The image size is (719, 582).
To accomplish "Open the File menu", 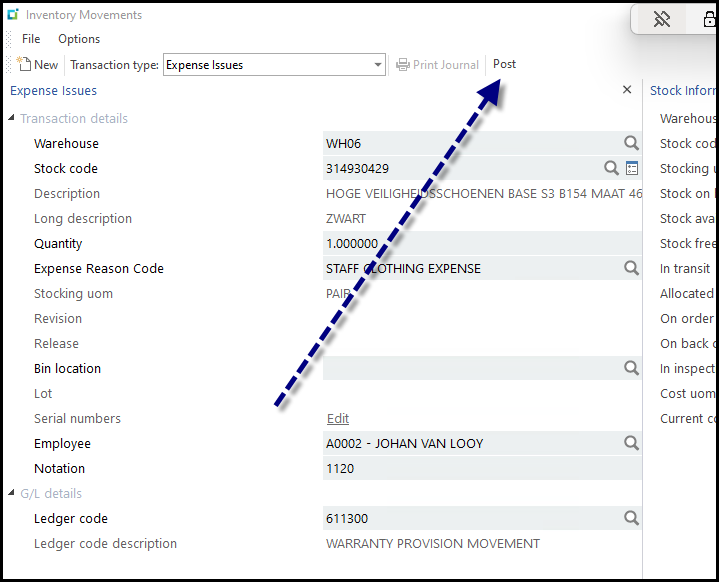I will click(x=31, y=39).
